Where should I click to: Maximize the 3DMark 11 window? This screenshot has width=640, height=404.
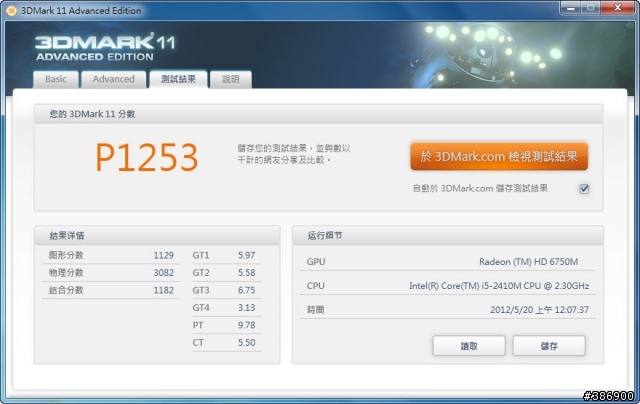pos(590,8)
